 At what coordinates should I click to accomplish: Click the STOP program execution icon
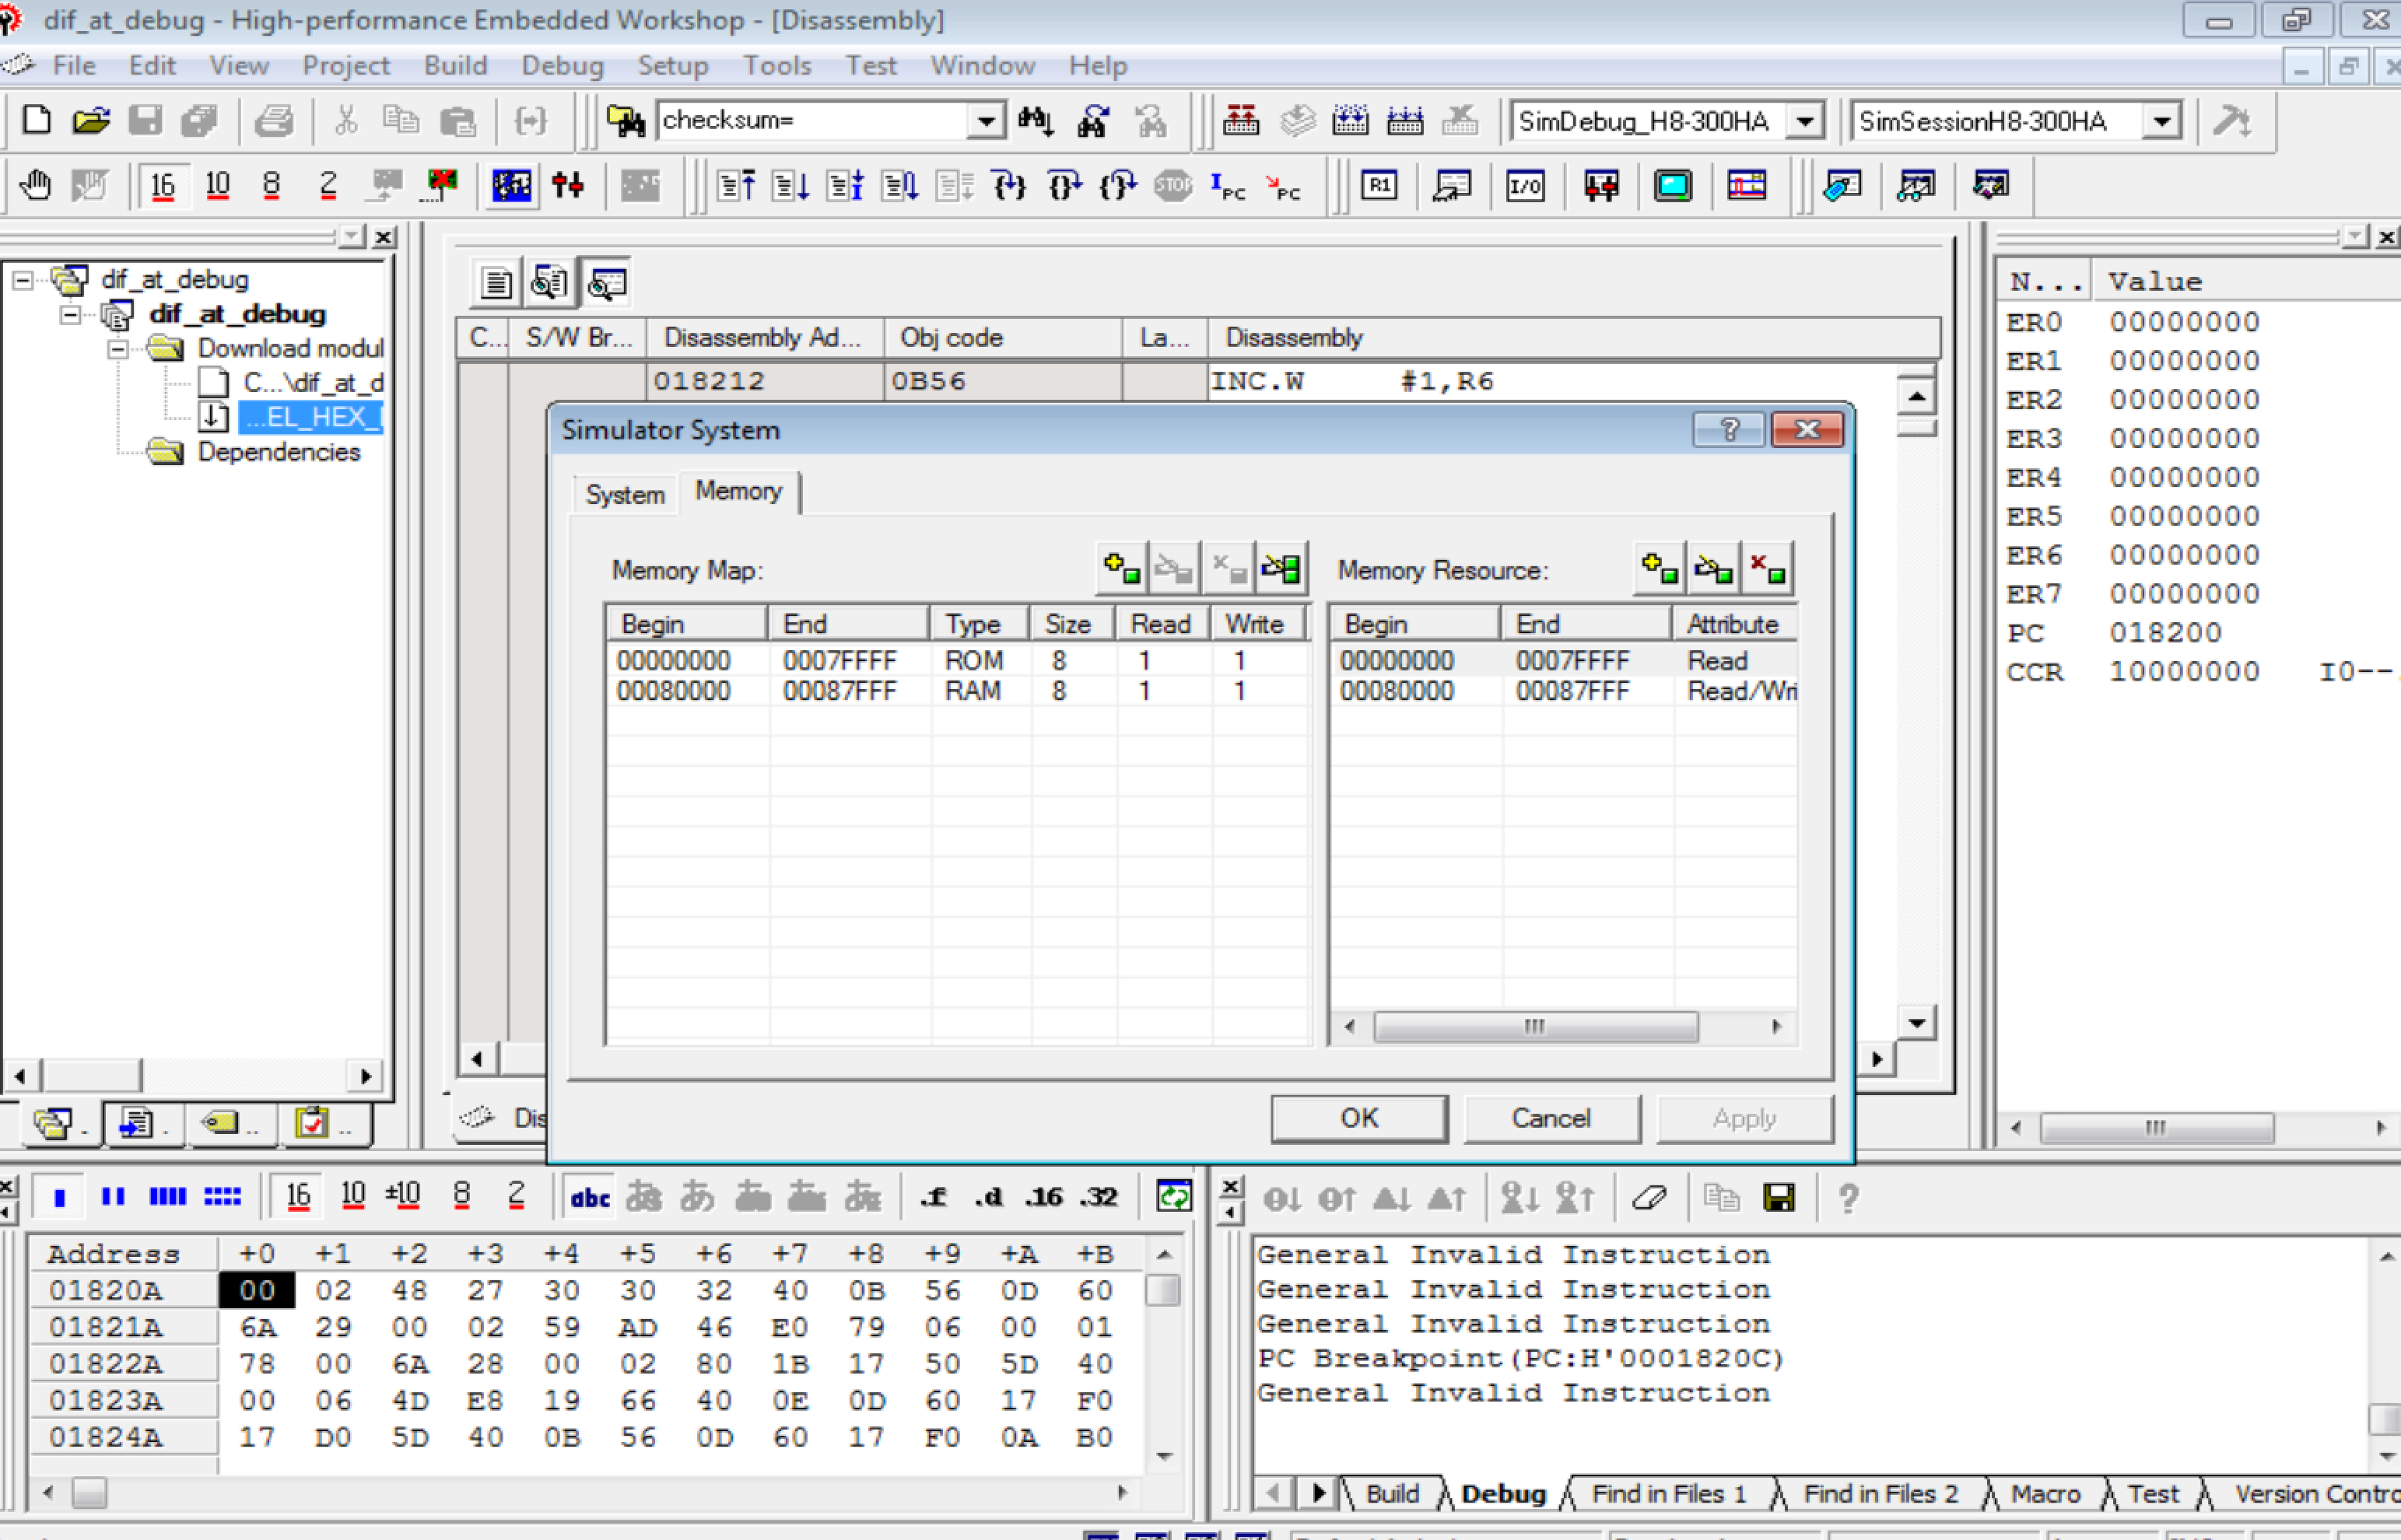(x=1173, y=186)
